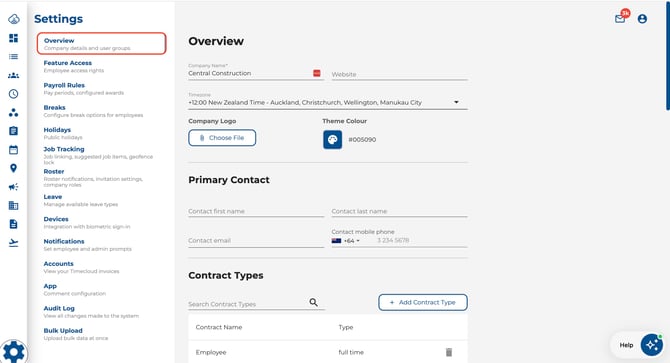Open the megaphone announcements icon in sidebar

click(x=14, y=187)
